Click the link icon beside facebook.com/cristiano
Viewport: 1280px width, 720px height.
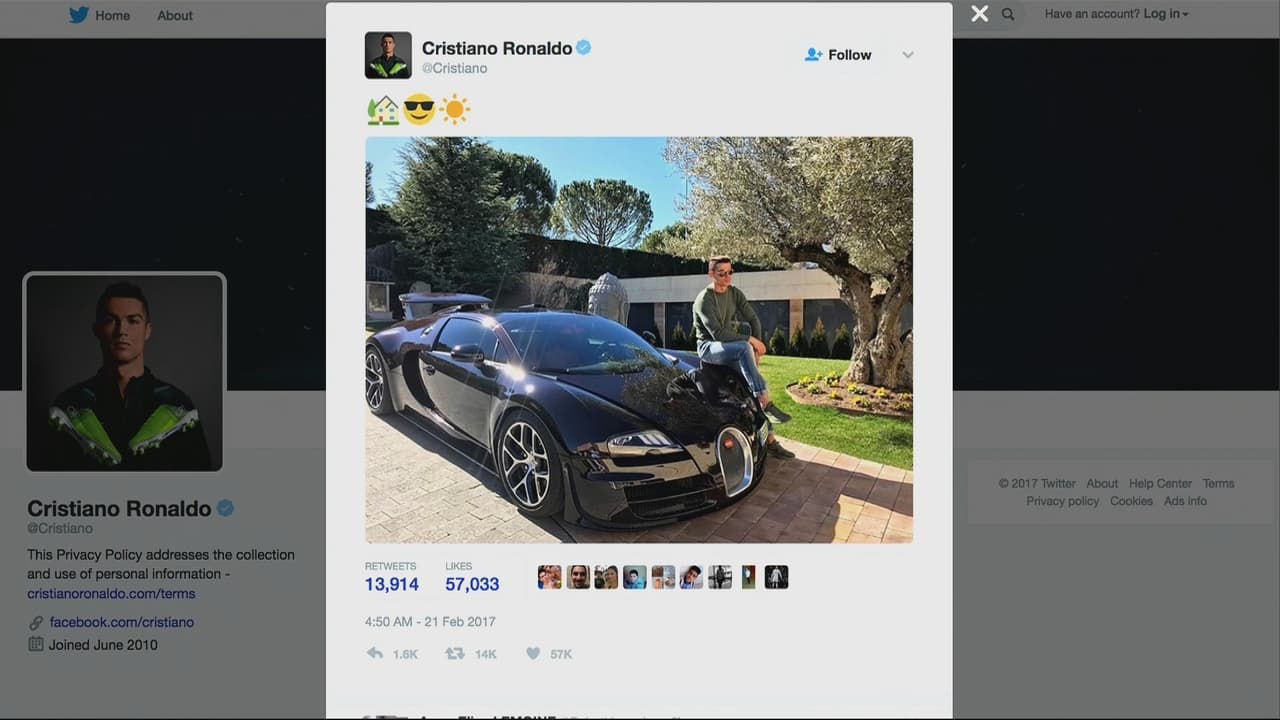click(36, 622)
